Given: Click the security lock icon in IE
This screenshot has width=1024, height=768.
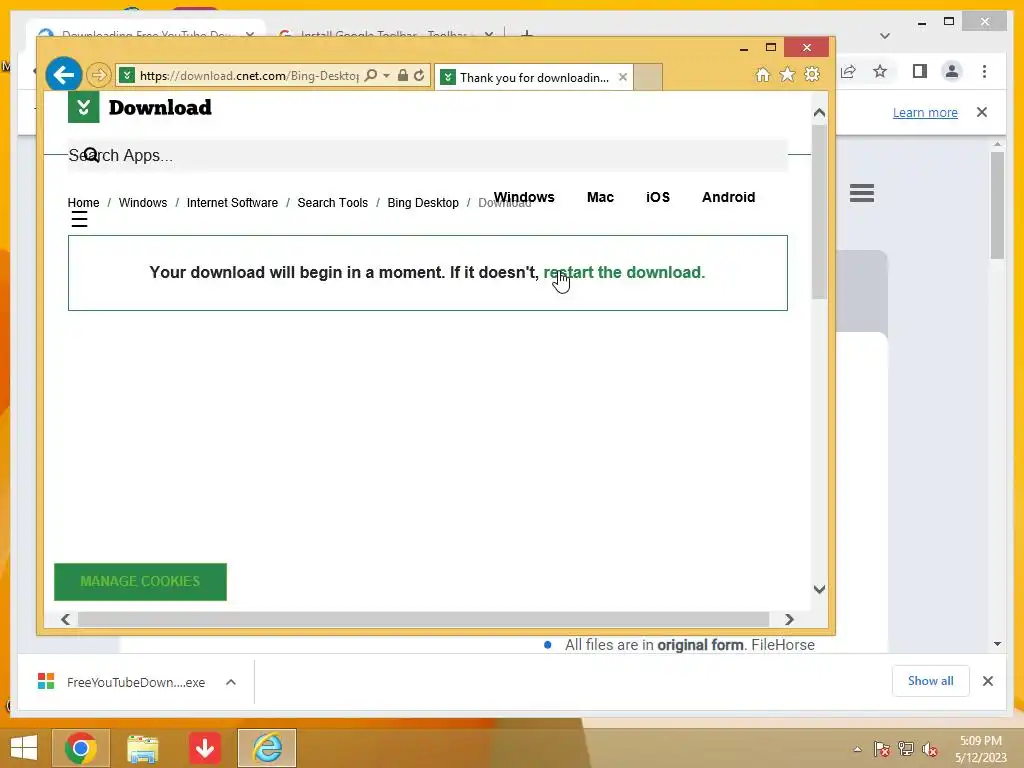Looking at the screenshot, I should coord(402,75).
